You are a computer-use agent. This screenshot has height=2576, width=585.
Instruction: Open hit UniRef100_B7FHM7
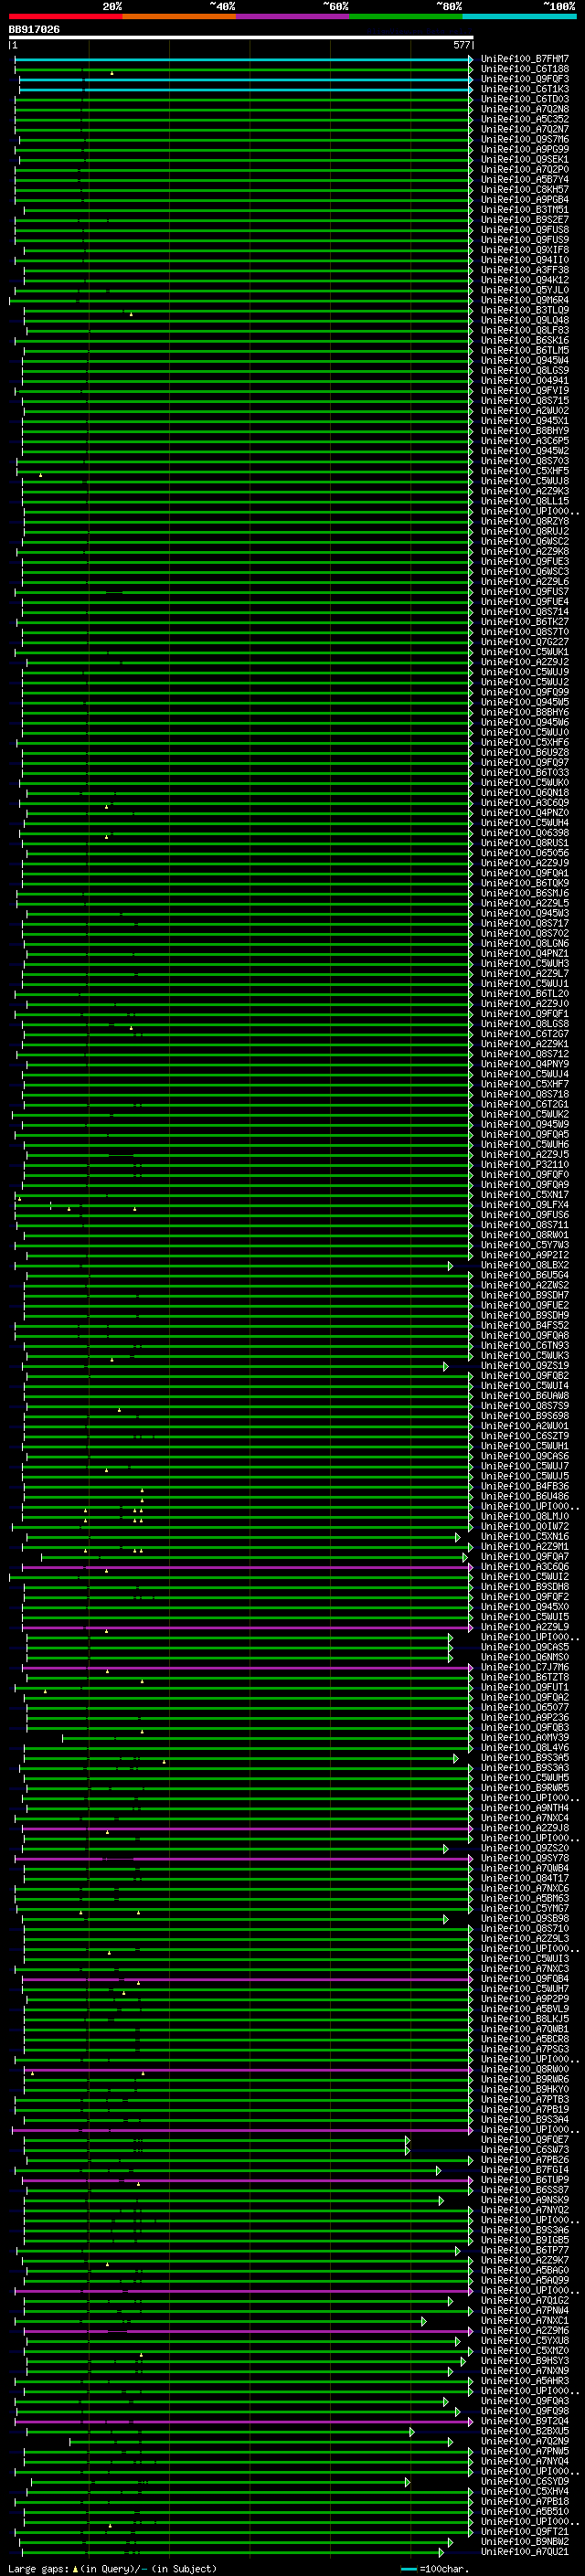[x=525, y=59]
